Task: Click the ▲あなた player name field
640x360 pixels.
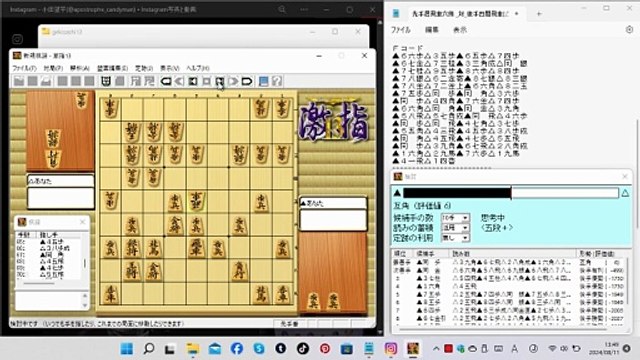Action: click(x=333, y=203)
